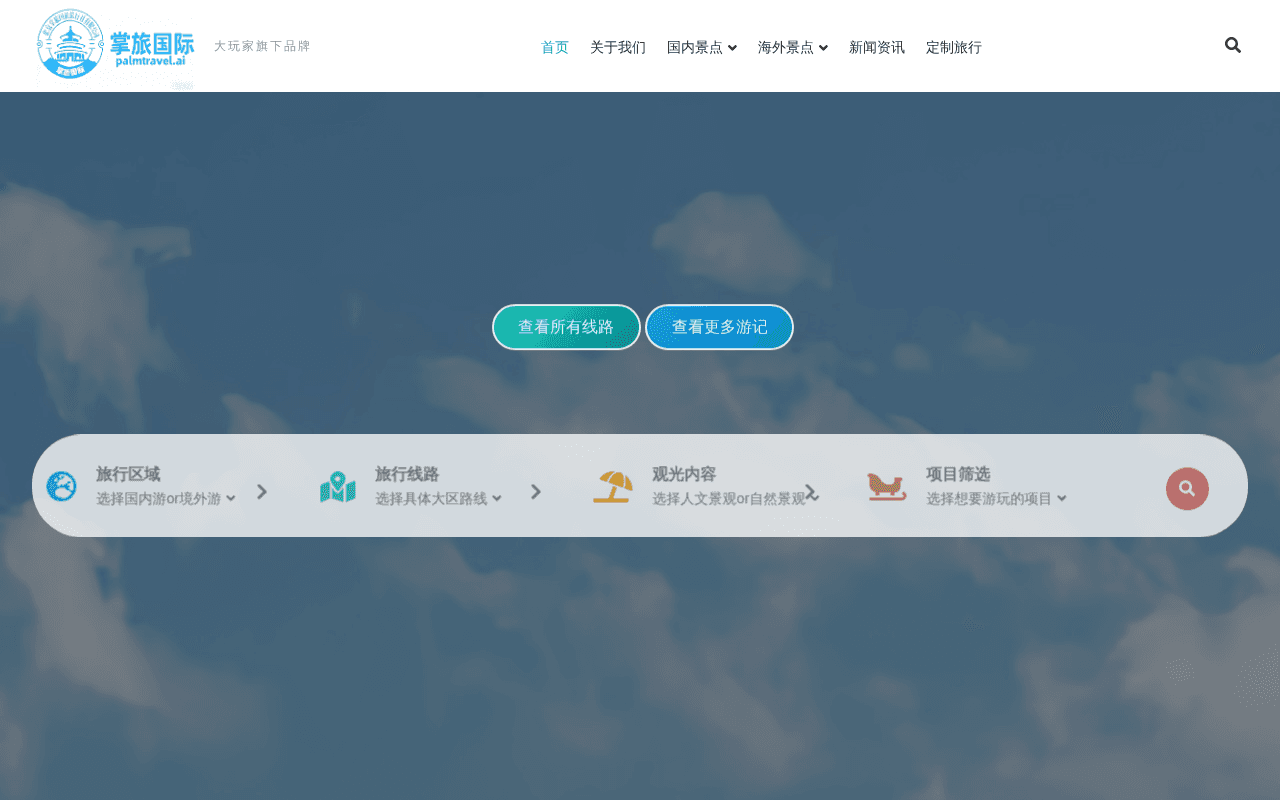Click the 大玩家旗下品牌 tagline text
This screenshot has height=800, width=1280.
262,46
